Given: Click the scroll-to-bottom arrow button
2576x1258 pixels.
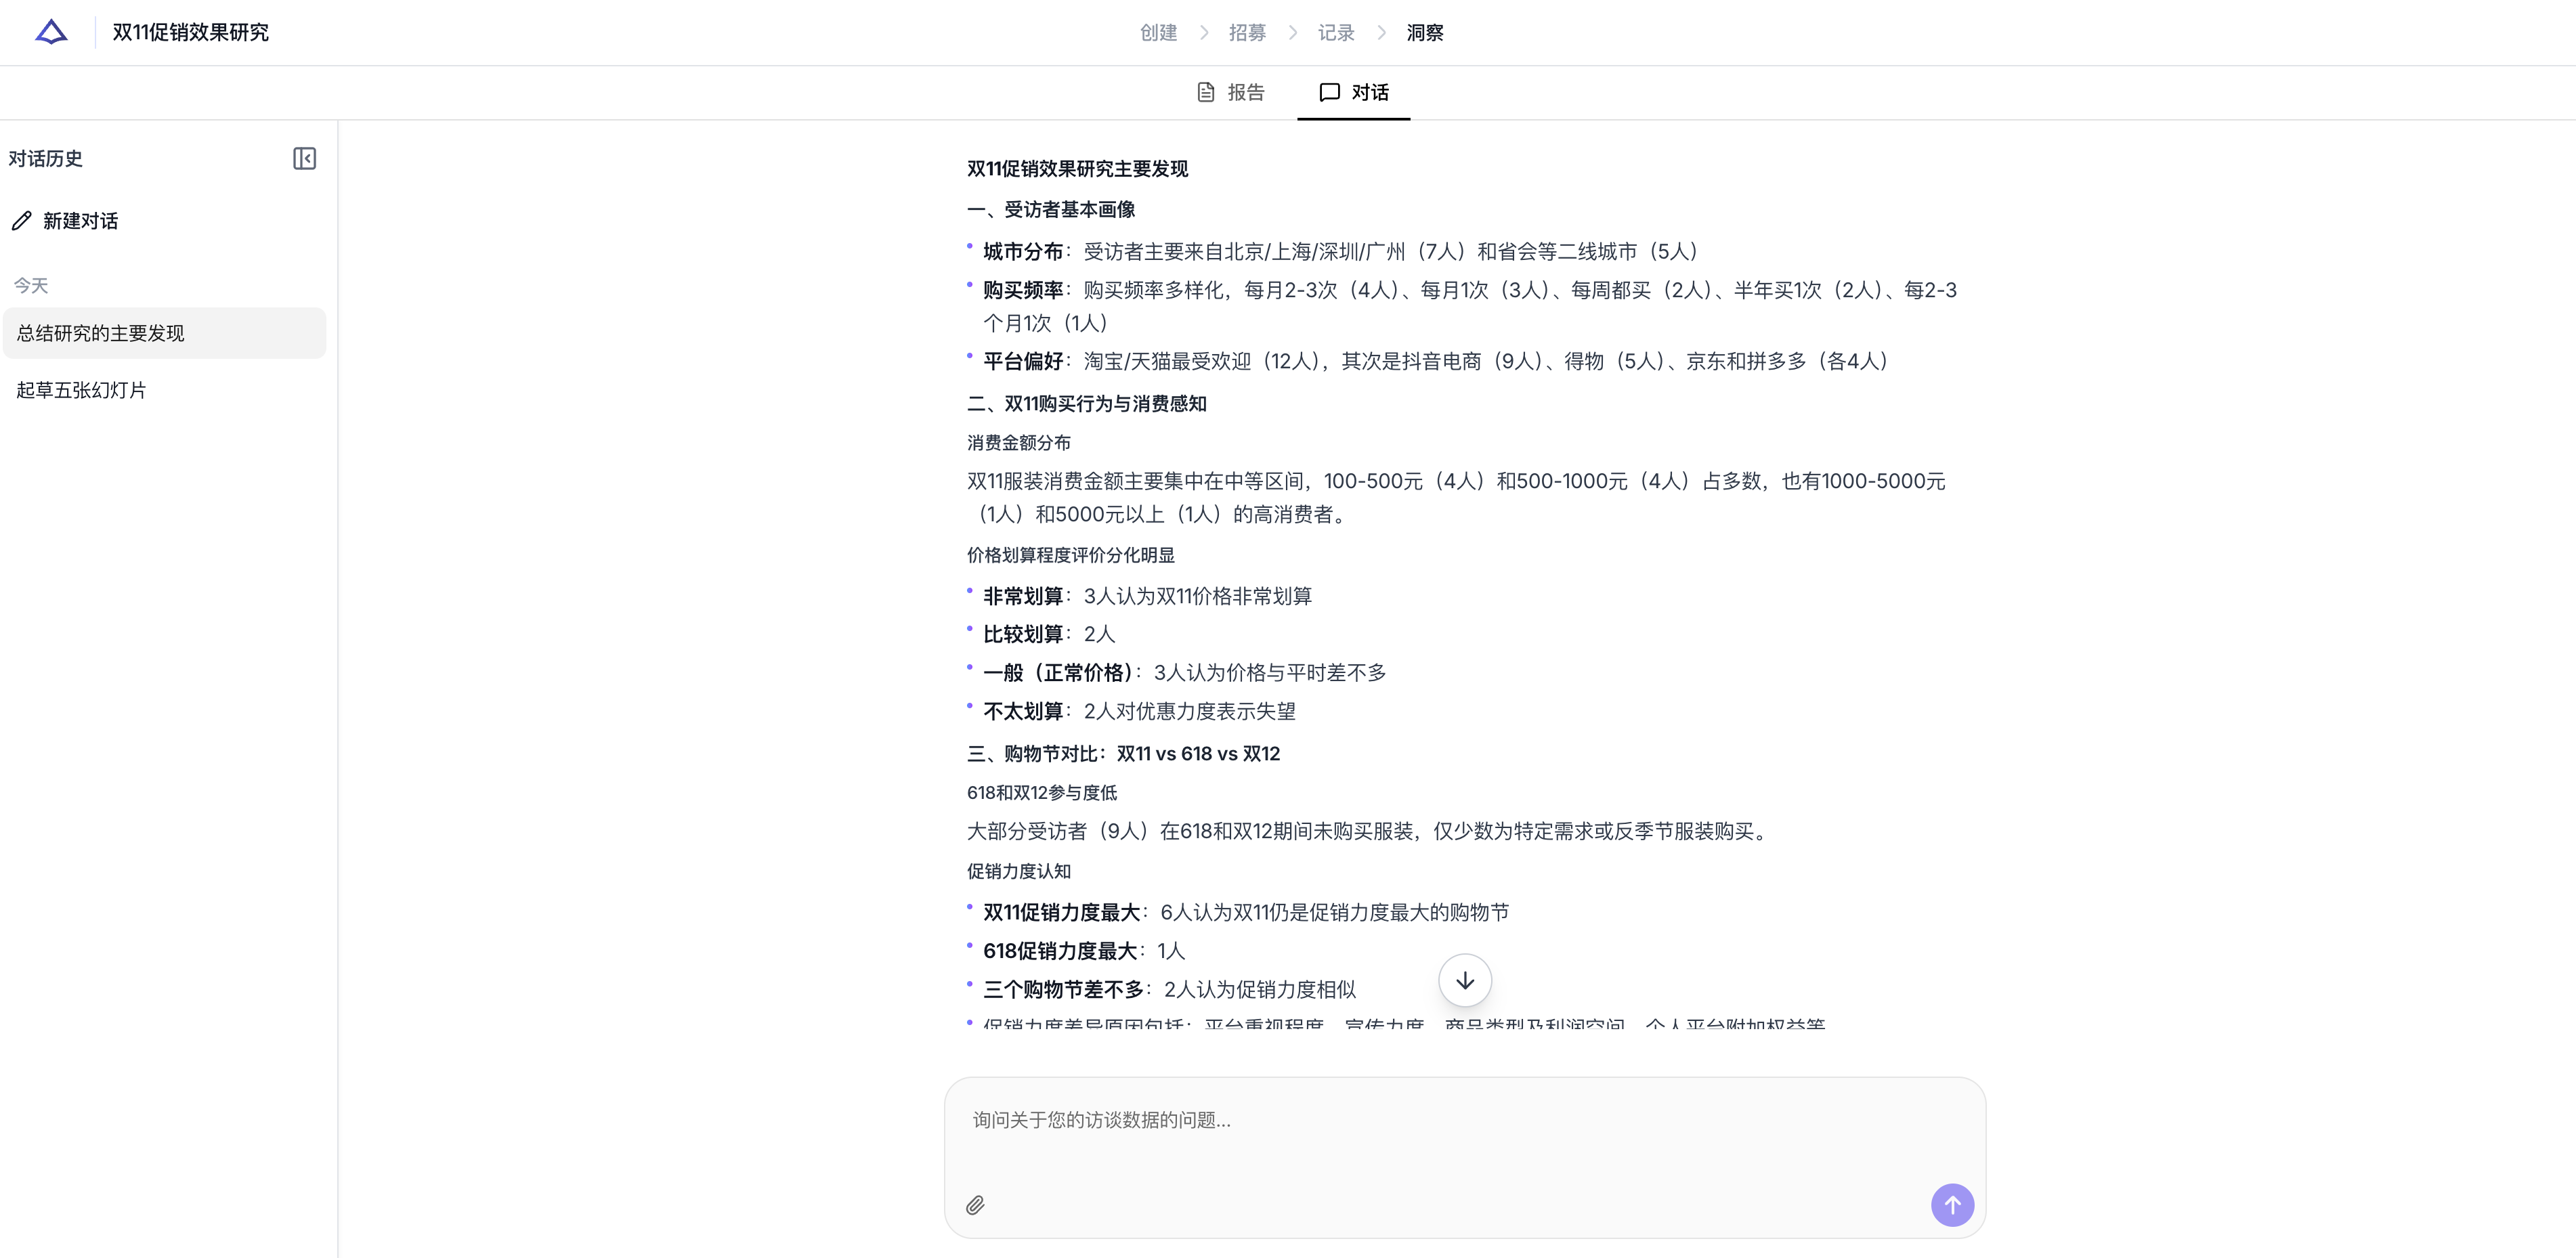Looking at the screenshot, I should tap(1465, 981).
